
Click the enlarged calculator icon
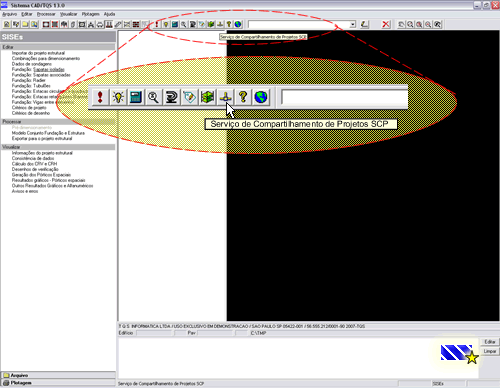pyautogui.click(x=136, y=97)
